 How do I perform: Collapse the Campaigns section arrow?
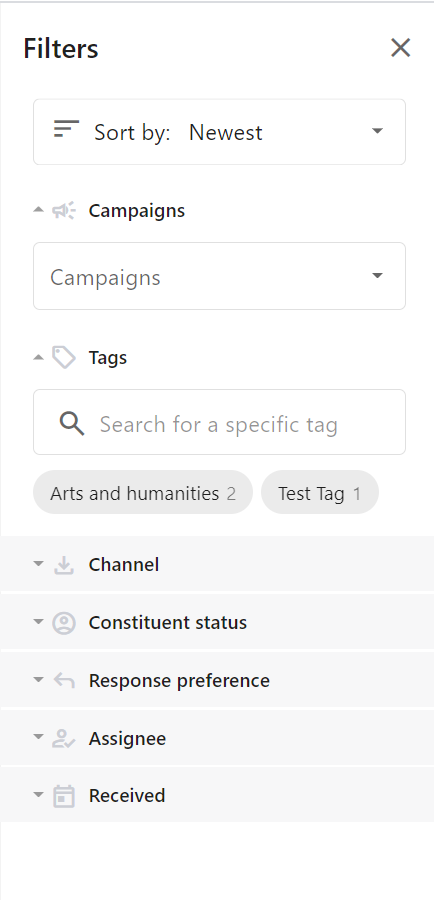(x=38, y=210)
